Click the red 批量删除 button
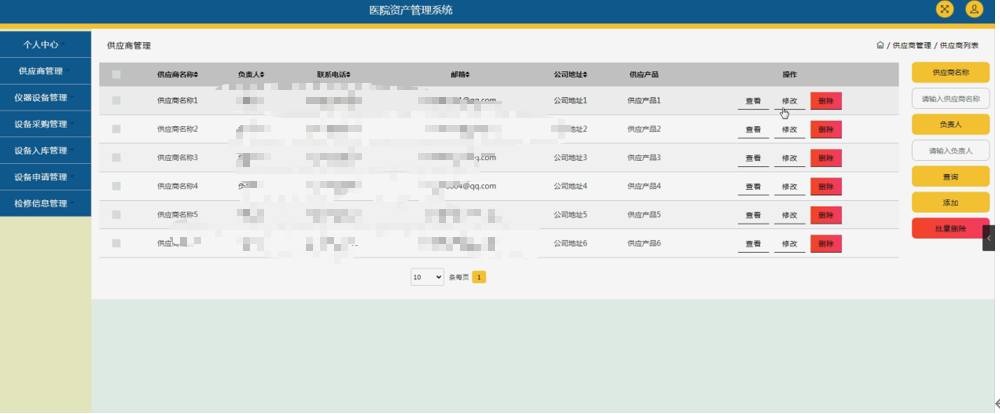Image resolution: width=1000 pixels, height=414 pixels. pos(950,228)
